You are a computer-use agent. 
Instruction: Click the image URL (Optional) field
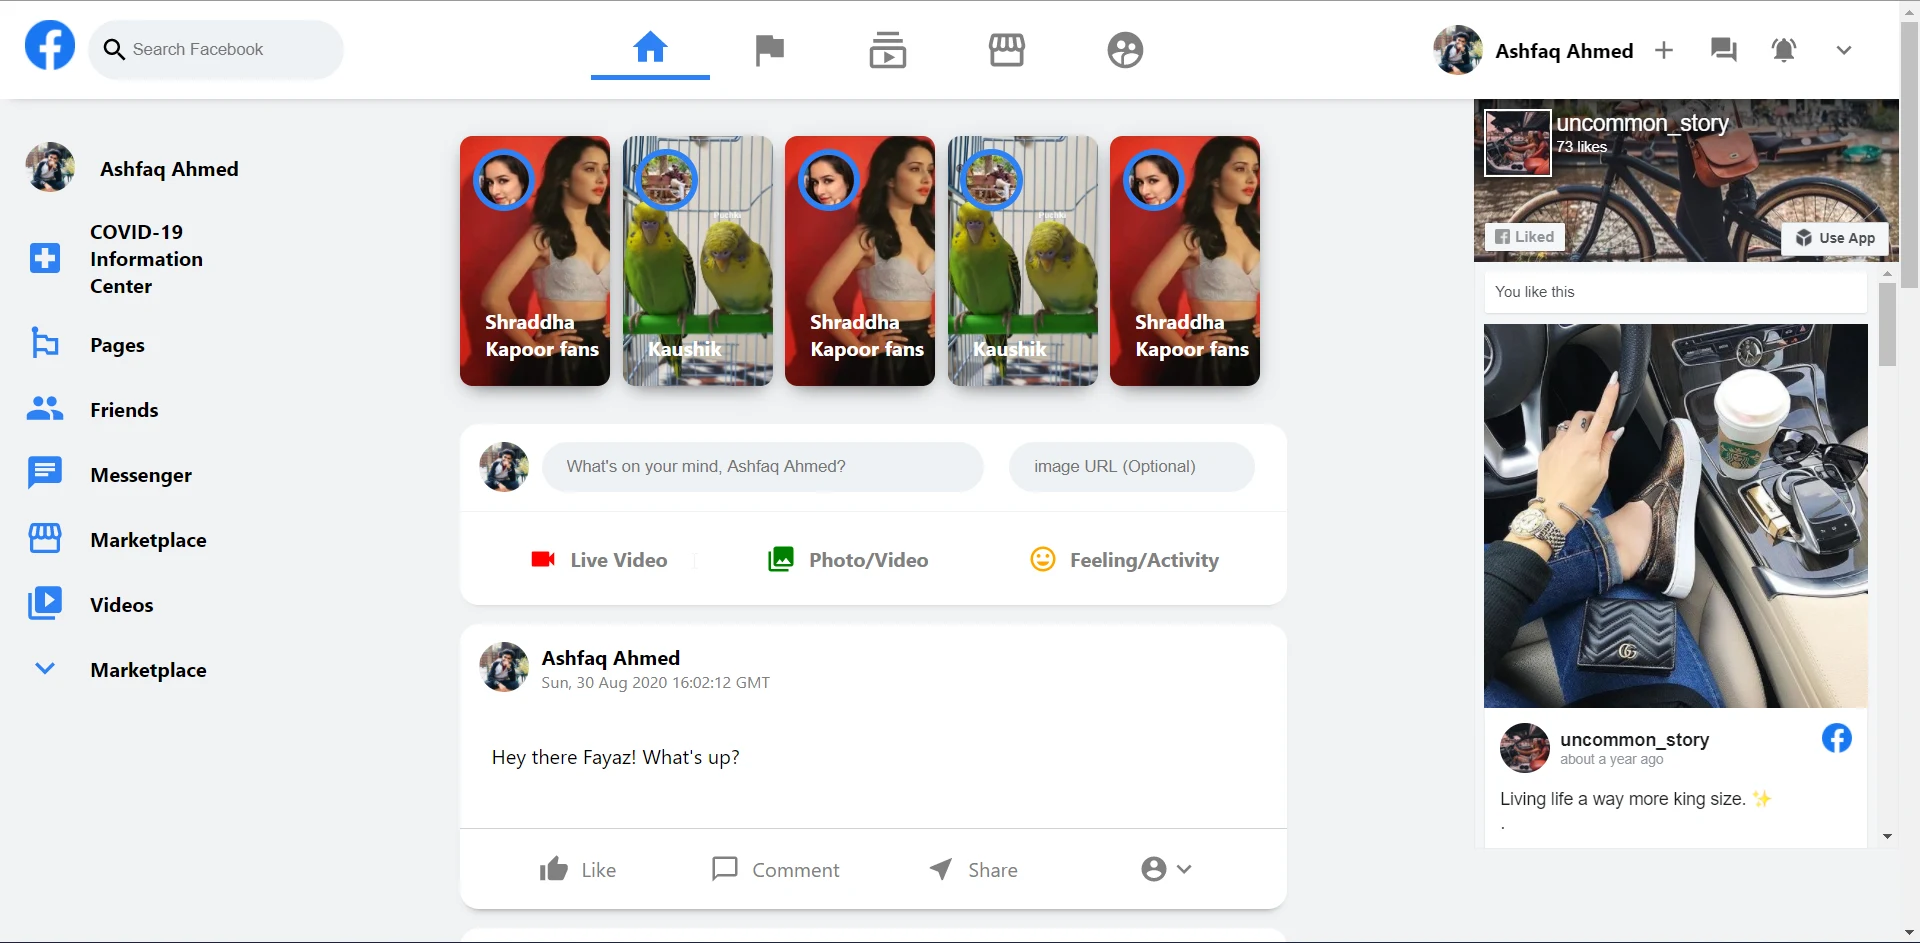[x=1131, y=467]
